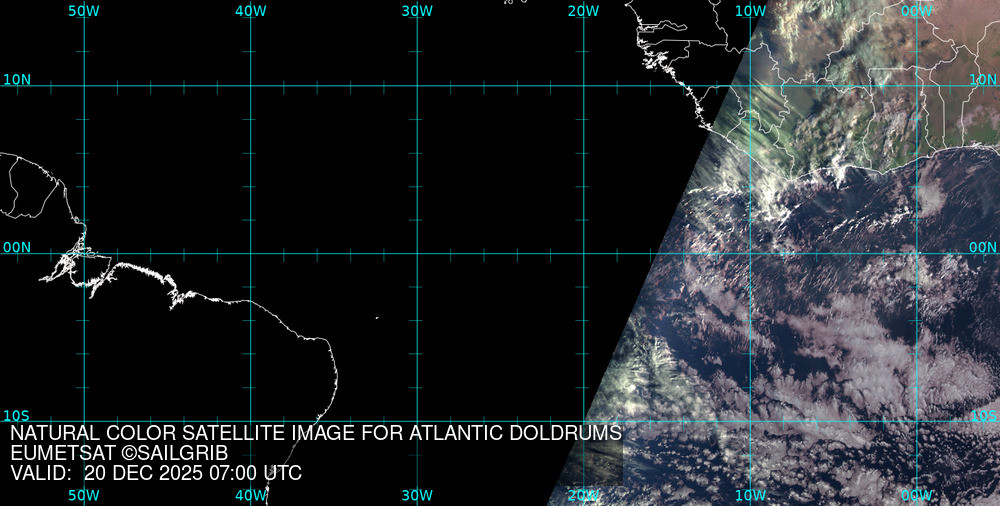
Task: Select the bottom 10W longitude label
Action: click(750, 495)
